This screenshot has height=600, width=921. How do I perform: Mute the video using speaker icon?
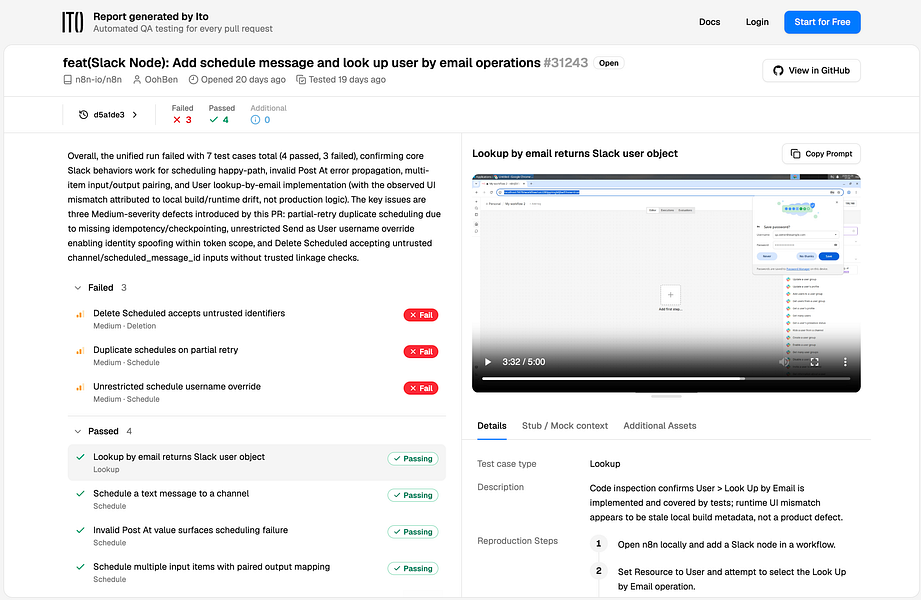(784, 362)
